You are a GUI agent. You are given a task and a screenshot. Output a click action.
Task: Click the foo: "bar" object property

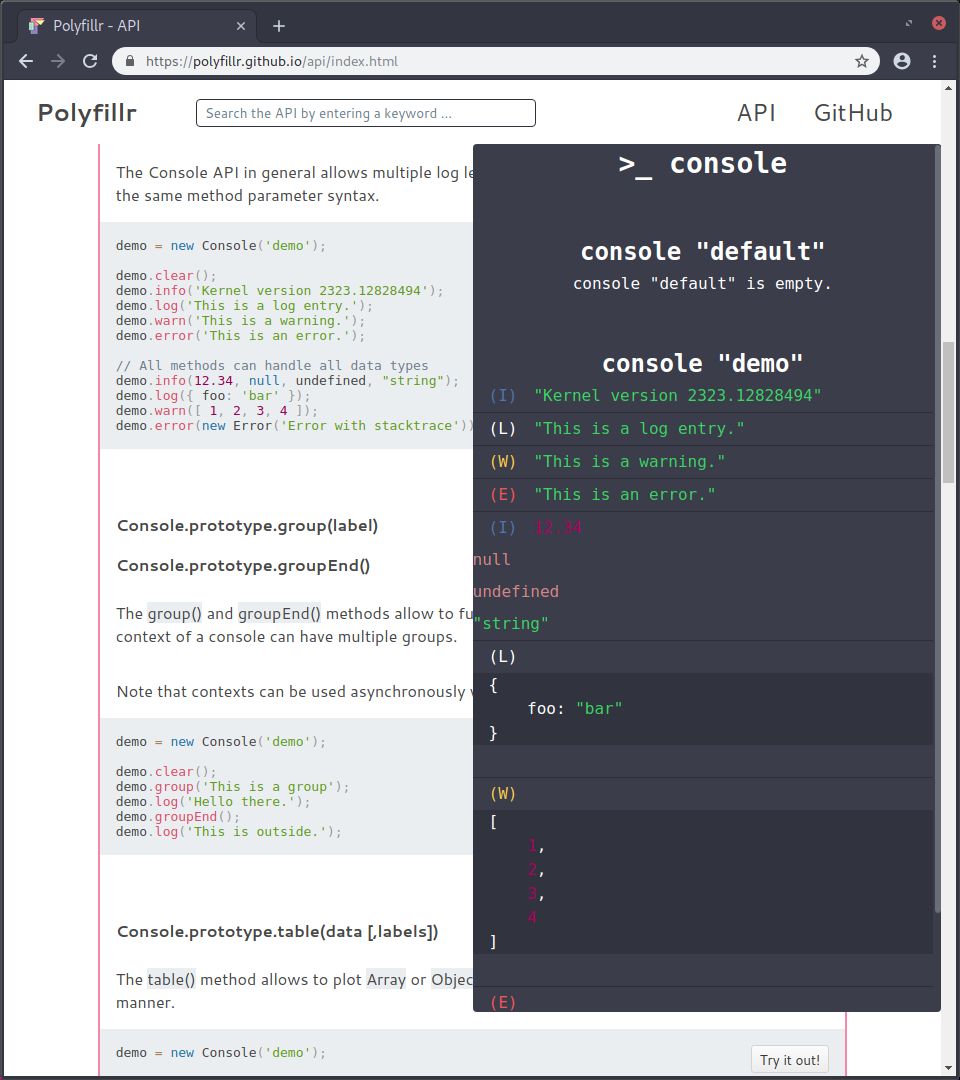(x=575, y=709)
